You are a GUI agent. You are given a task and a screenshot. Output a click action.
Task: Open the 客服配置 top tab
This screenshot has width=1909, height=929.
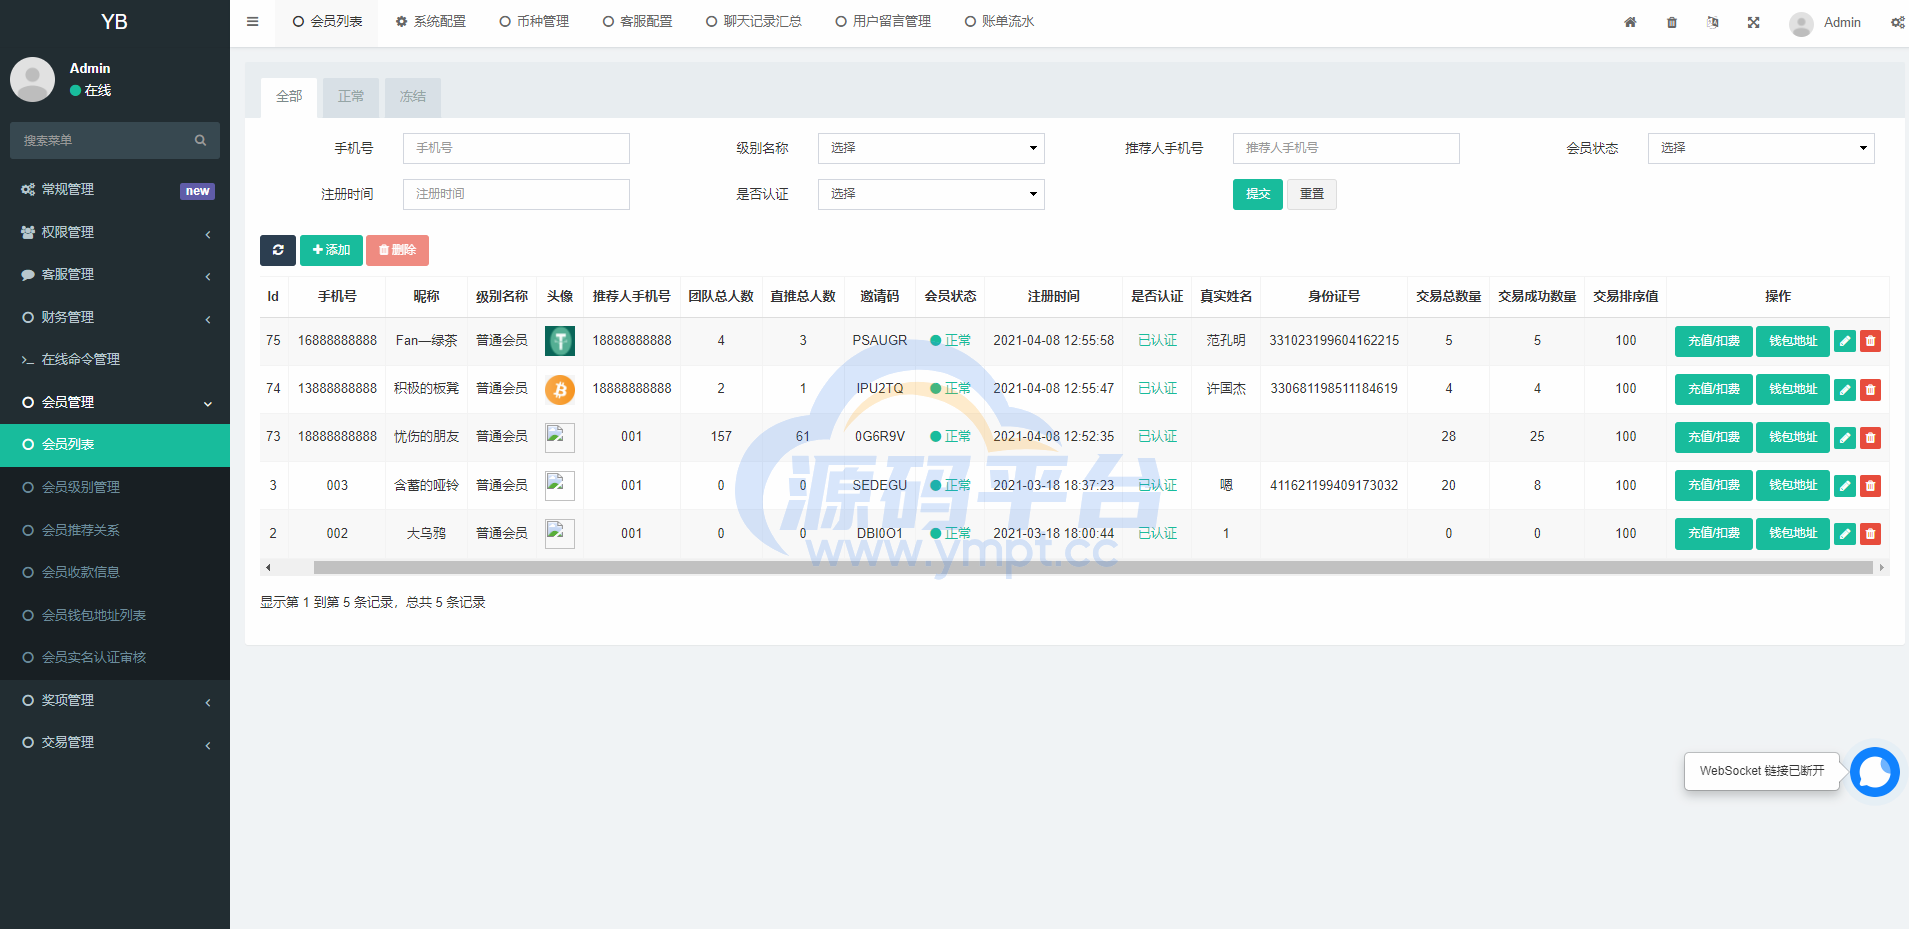point(637,22)
